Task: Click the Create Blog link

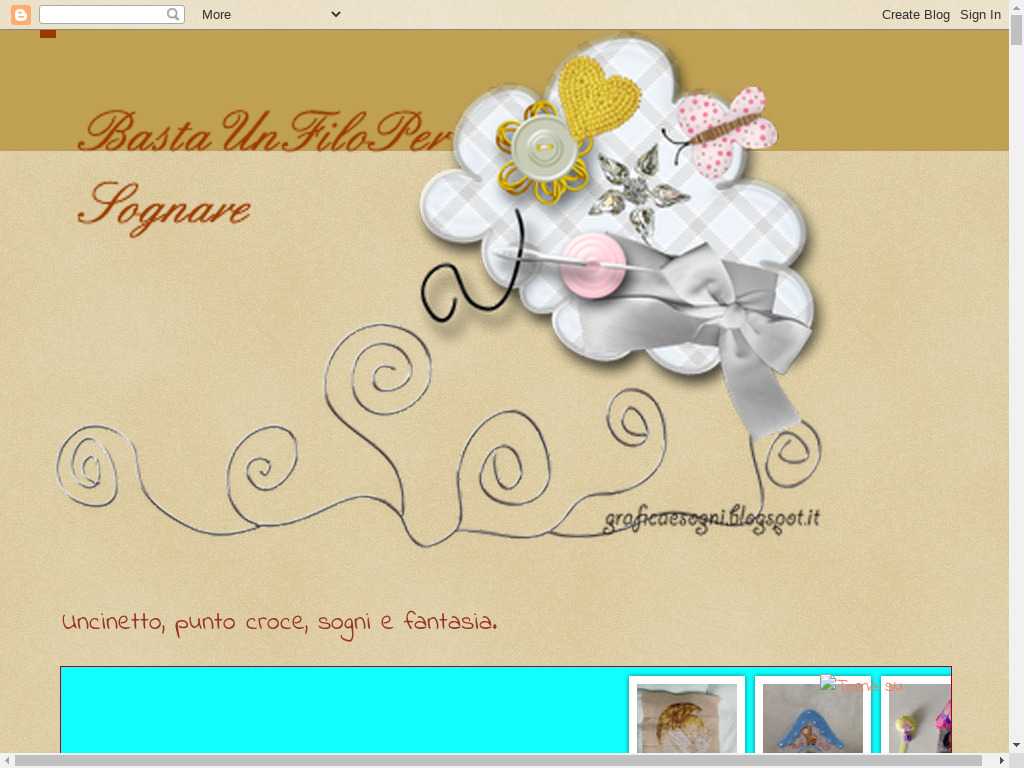Action: click(x=915, y=14)
